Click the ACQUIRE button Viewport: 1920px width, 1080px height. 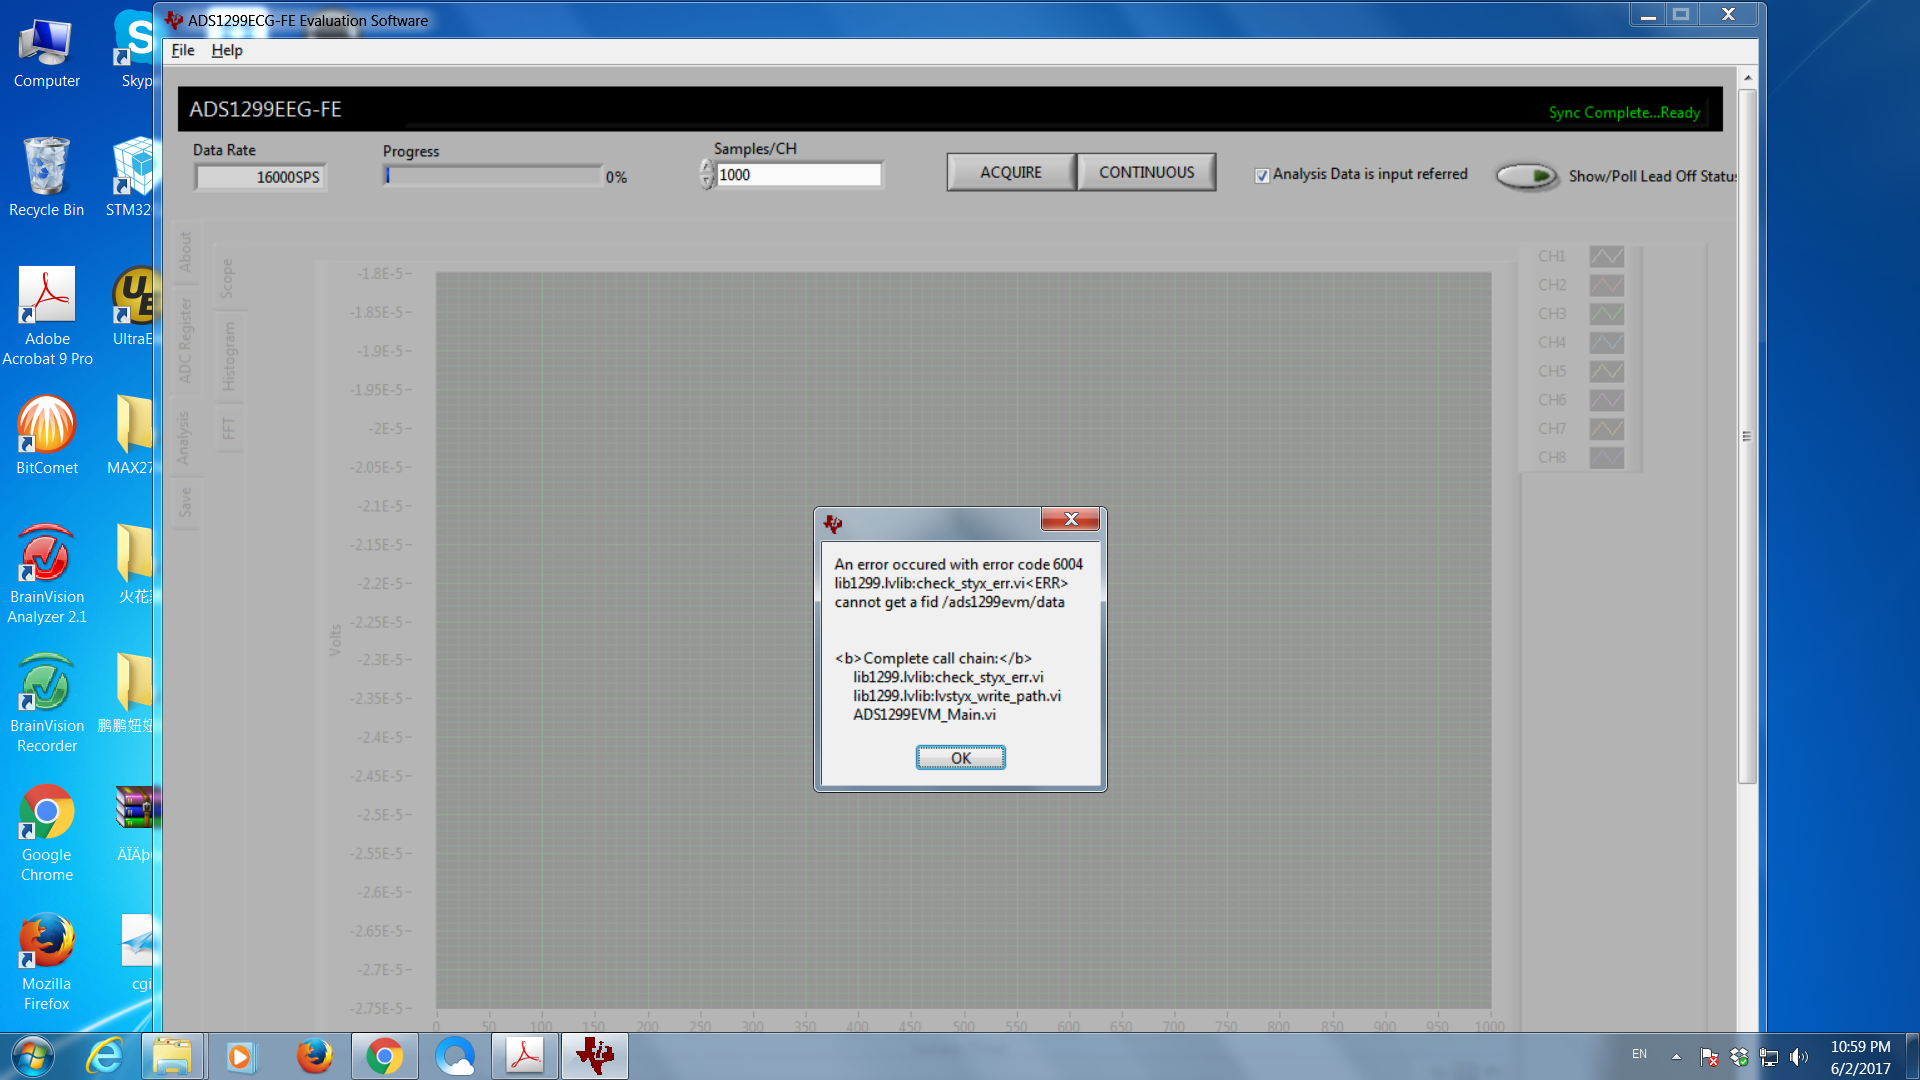1010,172
